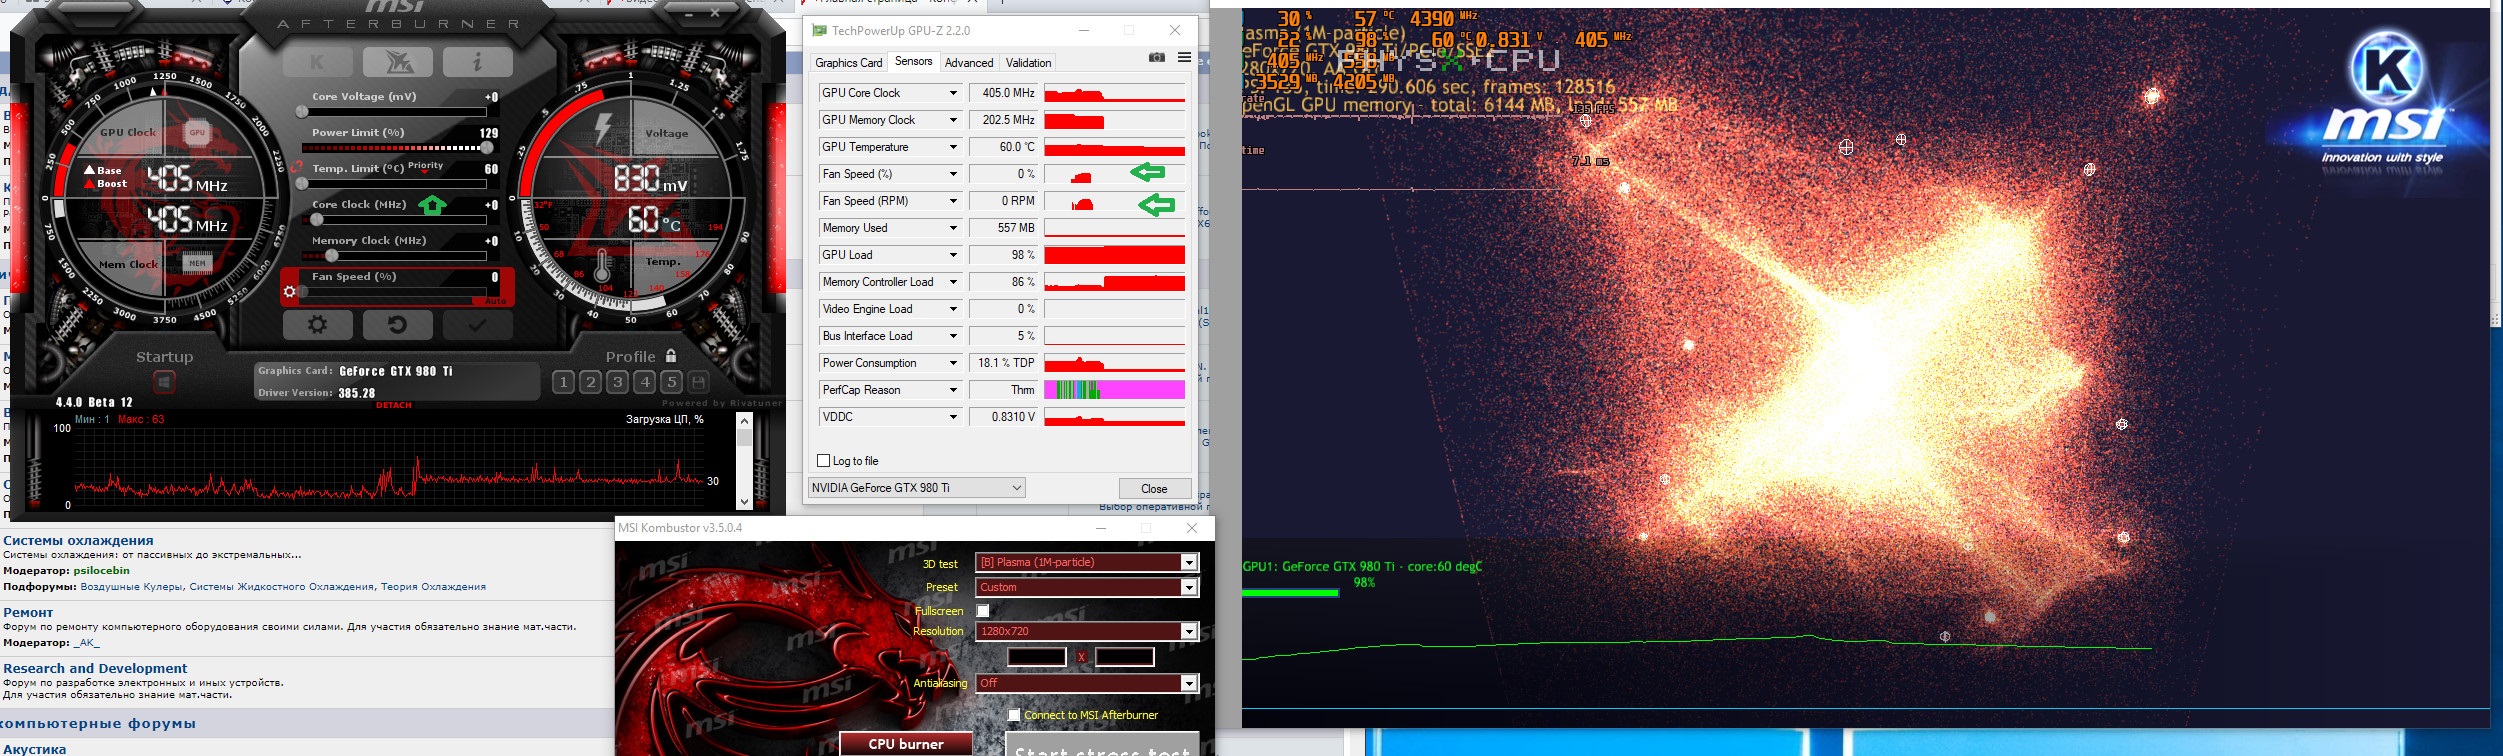Click the Afterburner graph scroll-up arrow
Viewport: 2503px width, 756px height.
(744, 422)
